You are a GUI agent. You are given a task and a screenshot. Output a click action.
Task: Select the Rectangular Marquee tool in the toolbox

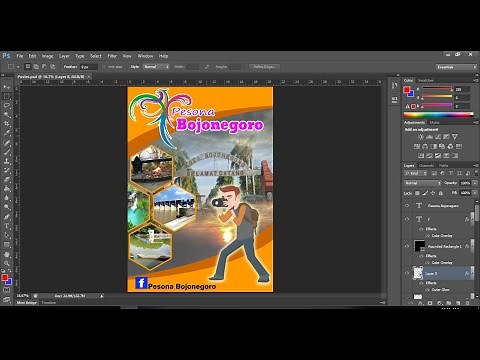click(x=7, y=96)
